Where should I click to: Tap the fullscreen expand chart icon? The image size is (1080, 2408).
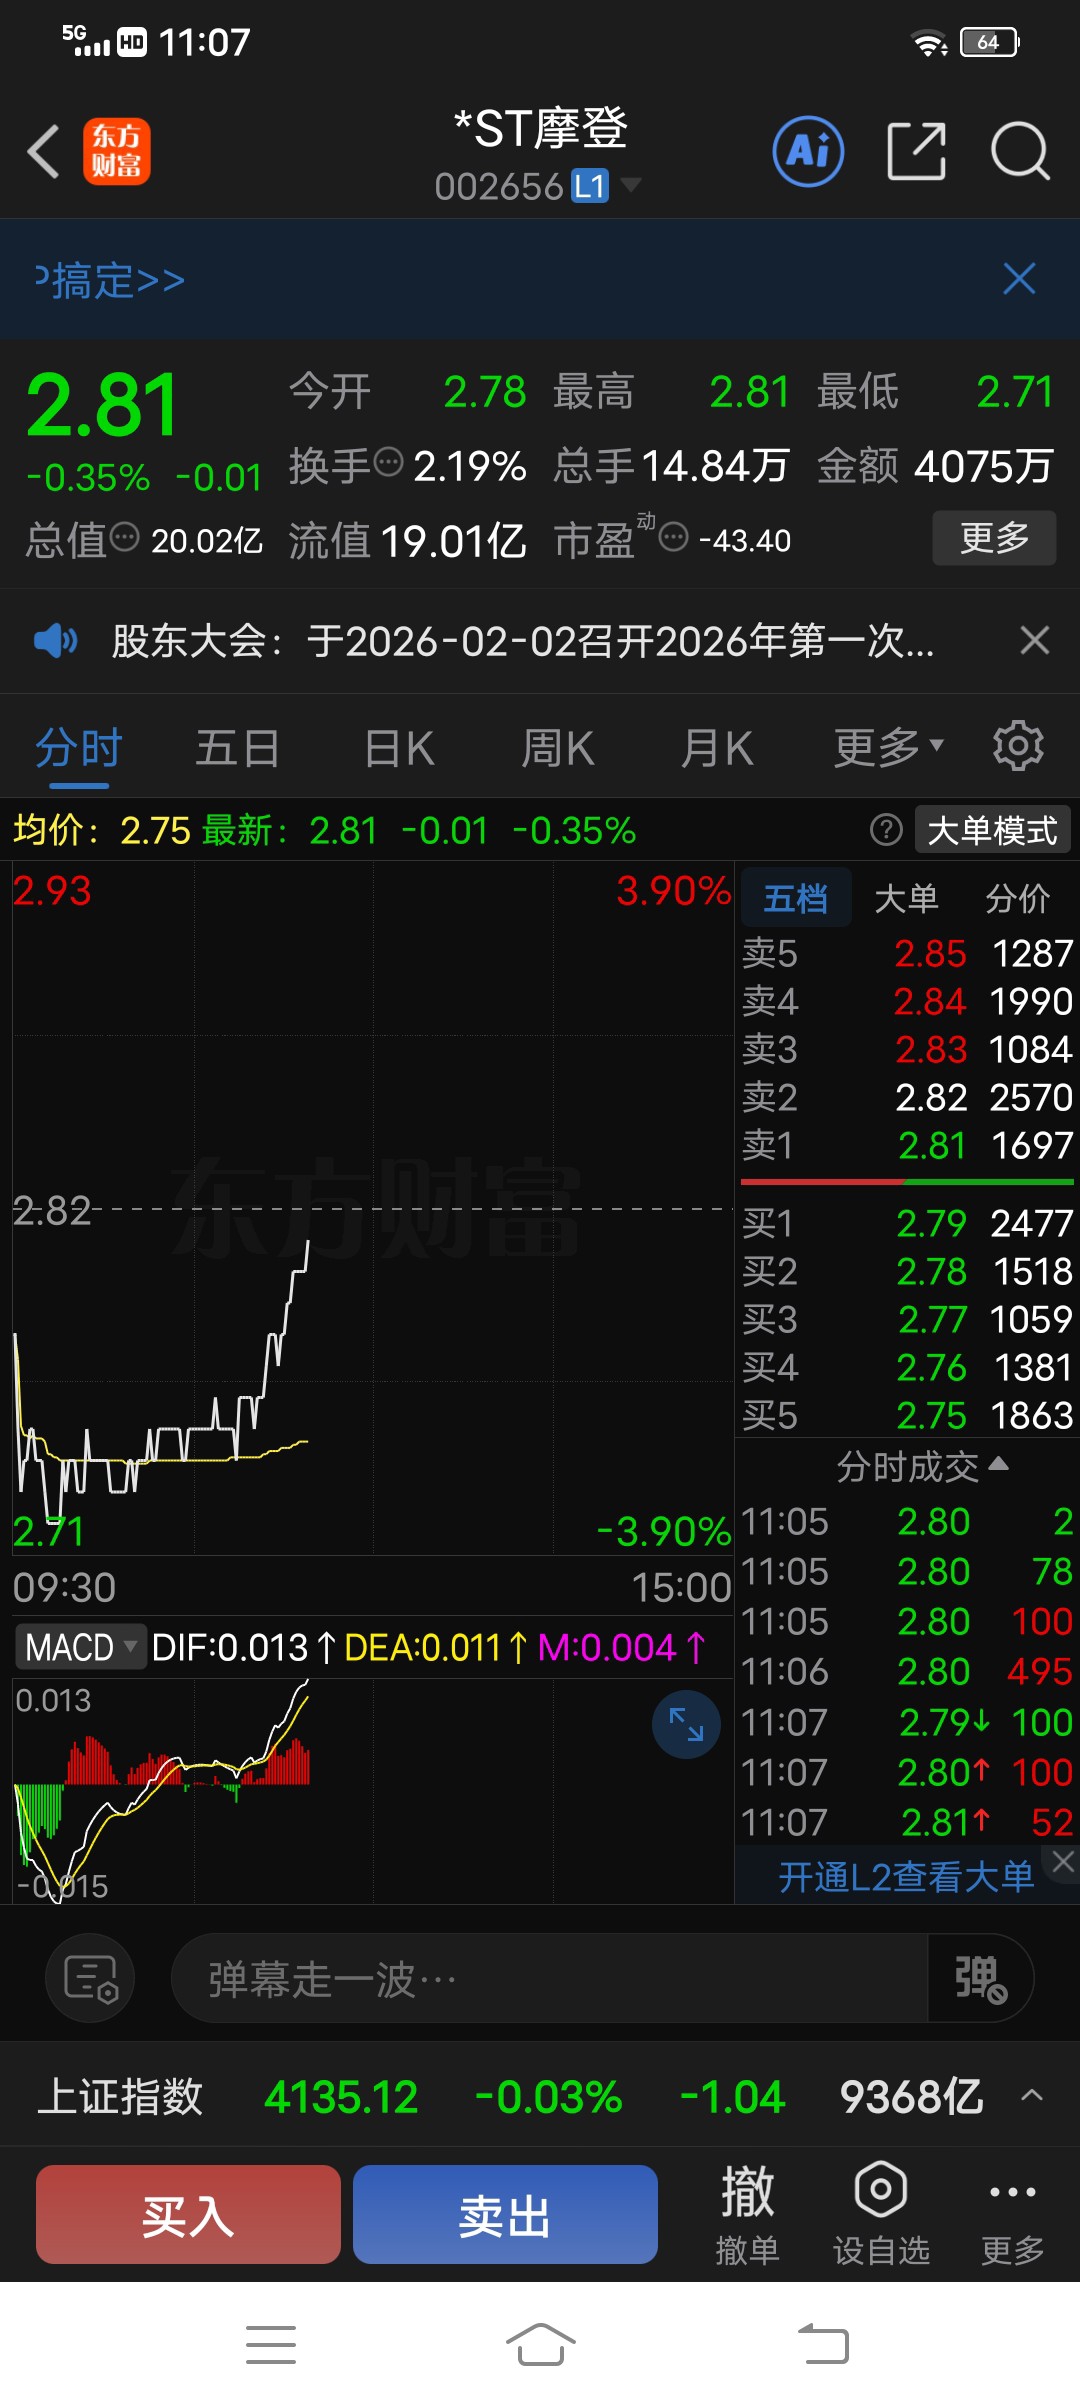click(x=686, y=1724)
